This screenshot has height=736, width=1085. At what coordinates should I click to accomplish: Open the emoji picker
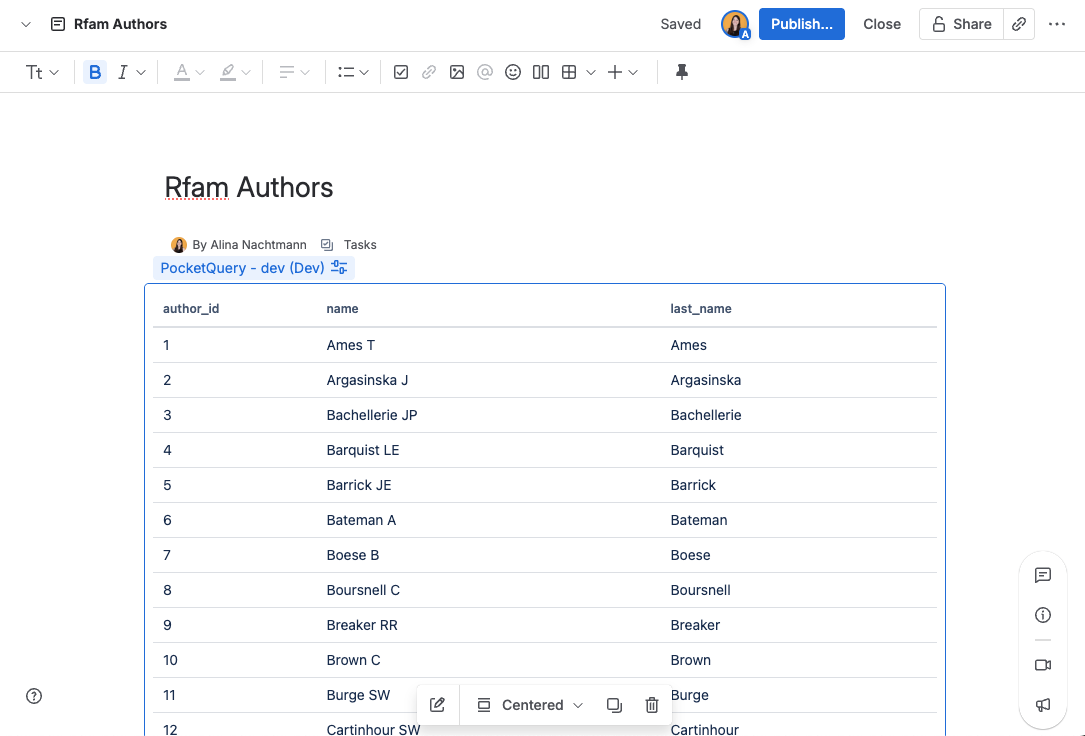[513, 71]
